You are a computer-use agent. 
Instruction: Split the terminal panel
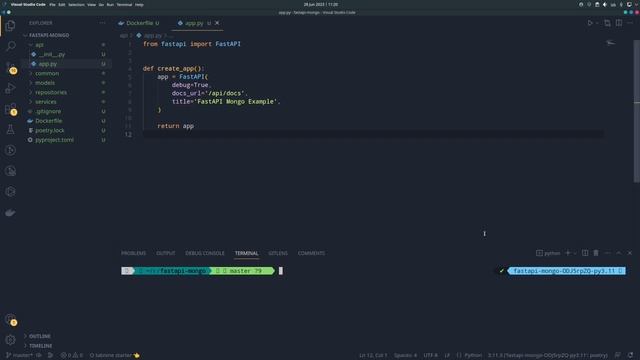585,253
